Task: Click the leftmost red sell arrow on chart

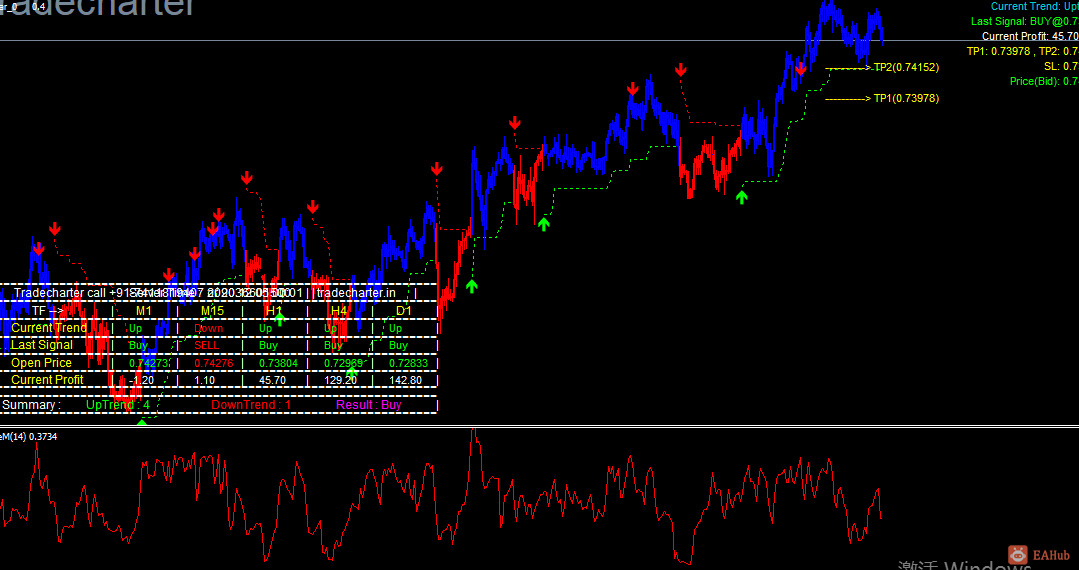Action: [39, 249]
